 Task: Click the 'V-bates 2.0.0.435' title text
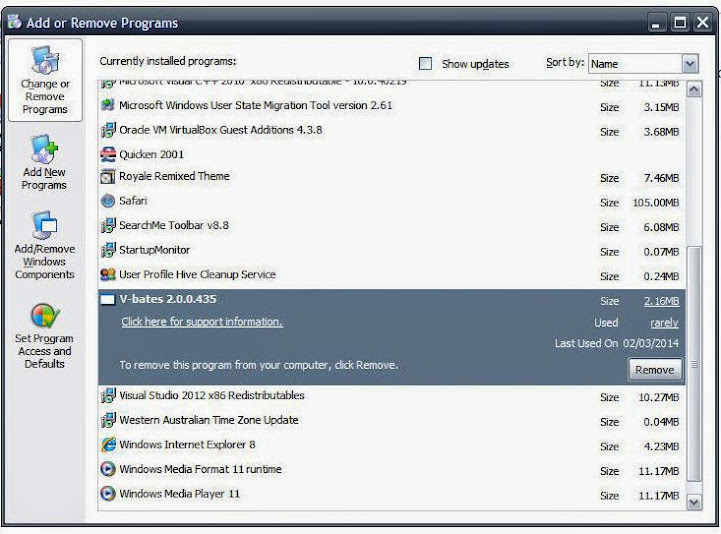168,299
